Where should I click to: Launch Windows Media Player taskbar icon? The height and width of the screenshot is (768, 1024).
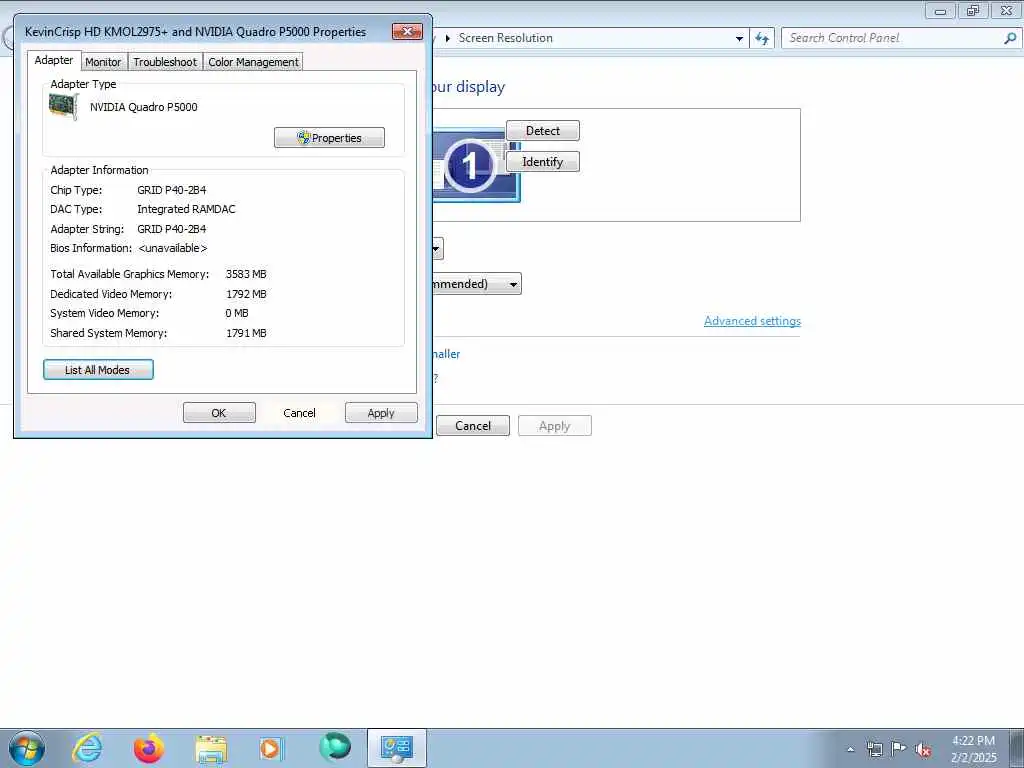tap(271, 748)
